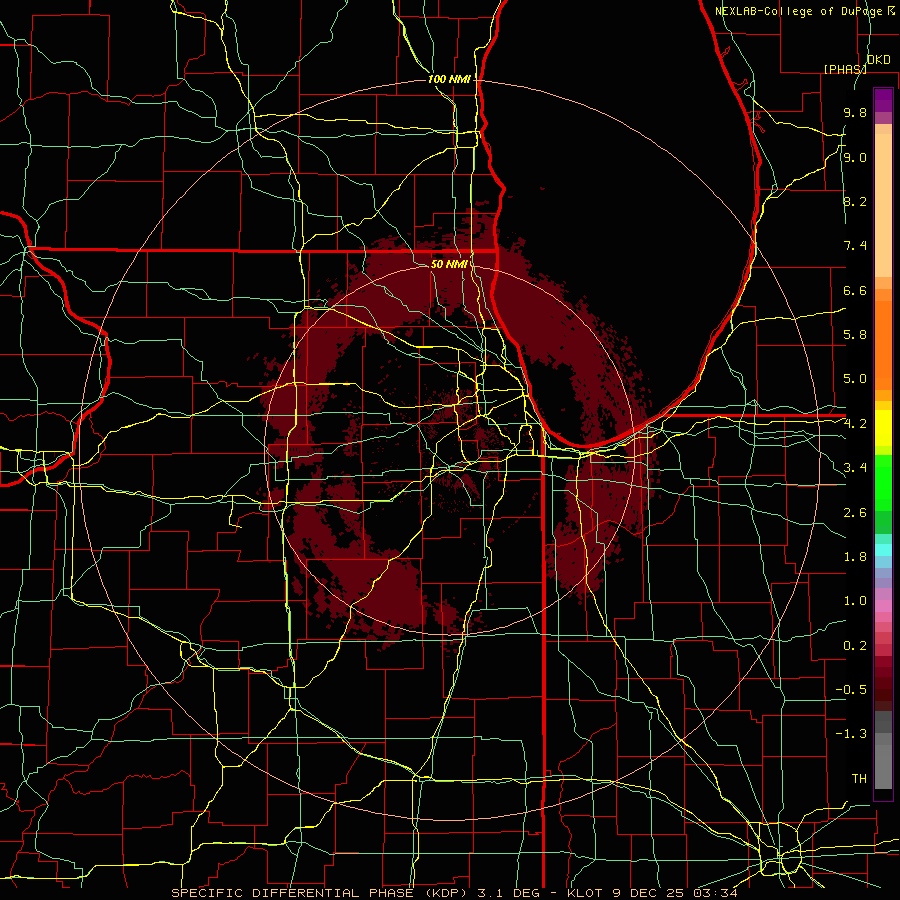Click the 1.8 value on the color scale
Image resolution: width=900 pixels, height=900 pixels.
click(855, 557)
